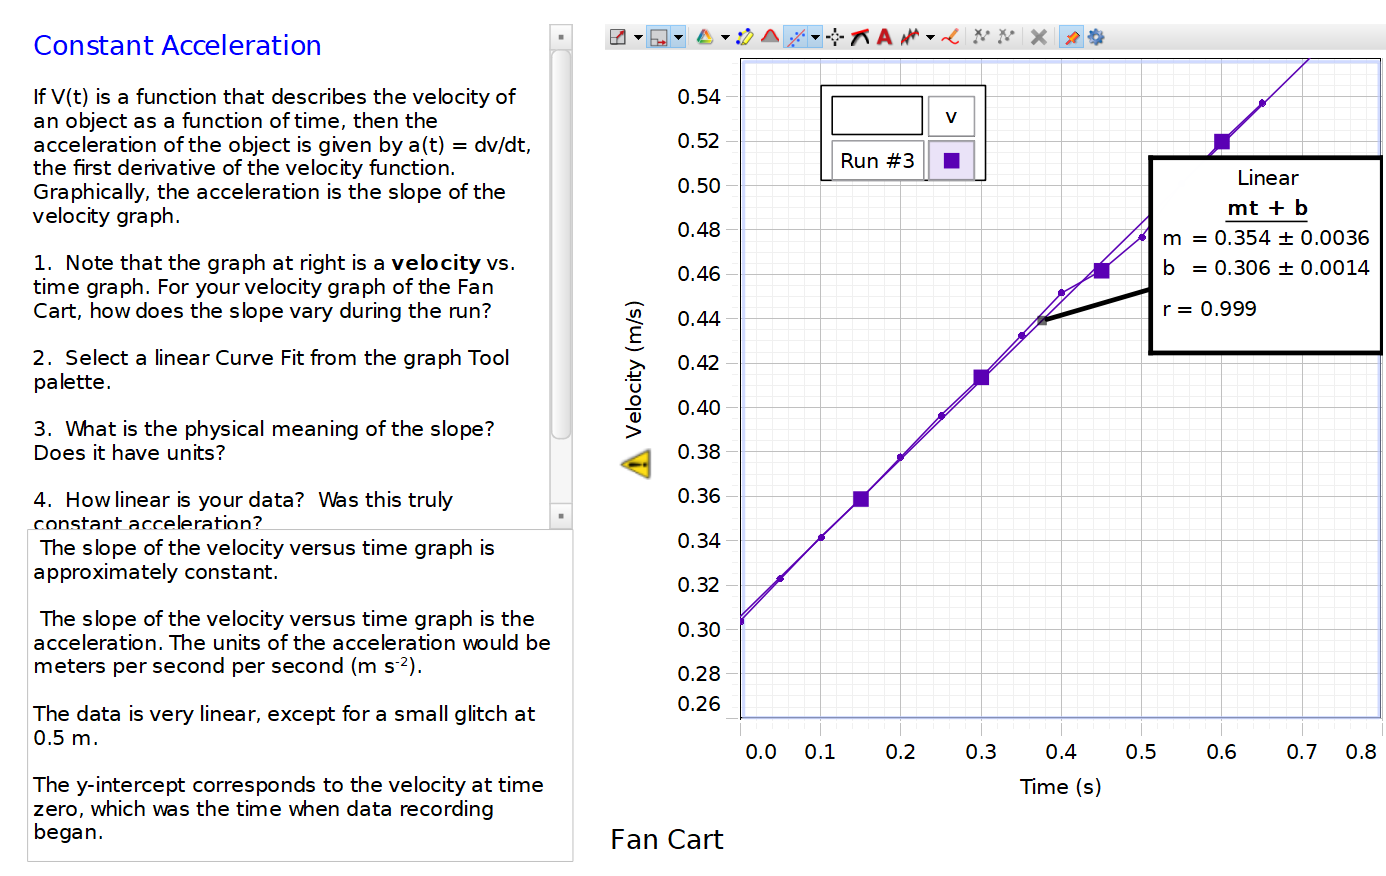Toggle Run #3 visibility in the legend

(x=877, y=159)
